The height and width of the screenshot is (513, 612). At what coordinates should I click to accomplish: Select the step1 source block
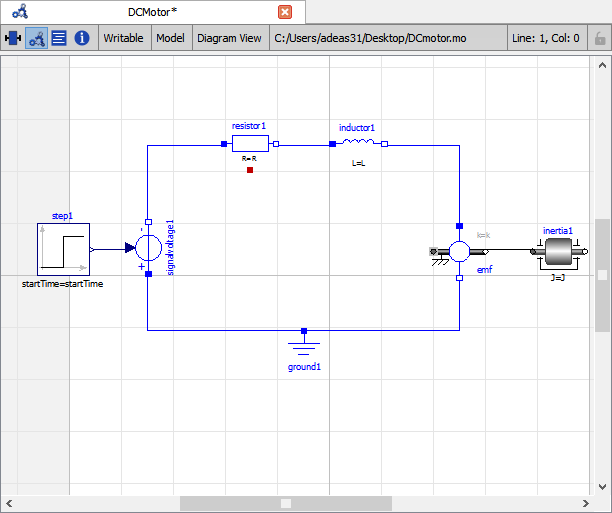click(x=63, y=249)
